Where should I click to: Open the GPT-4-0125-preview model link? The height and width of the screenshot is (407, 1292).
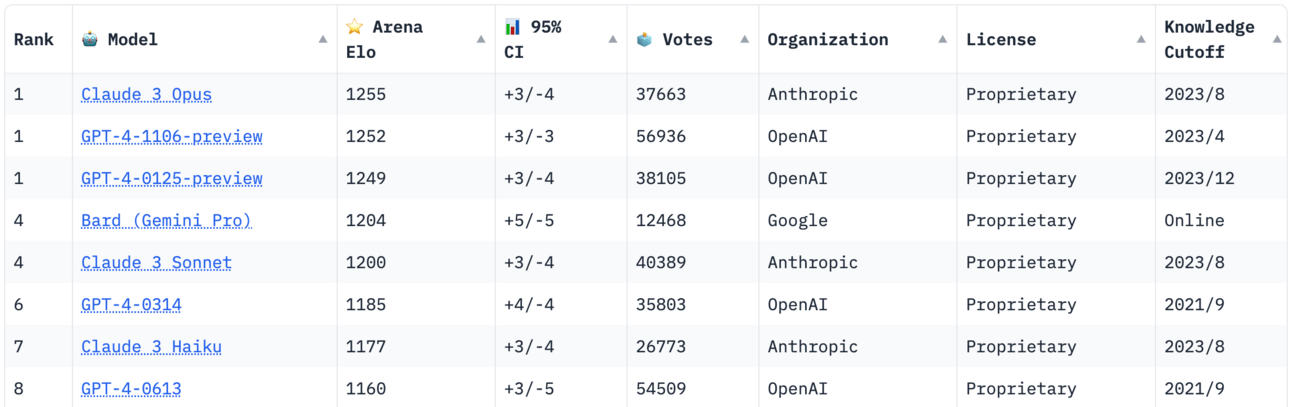pos(172,179)
